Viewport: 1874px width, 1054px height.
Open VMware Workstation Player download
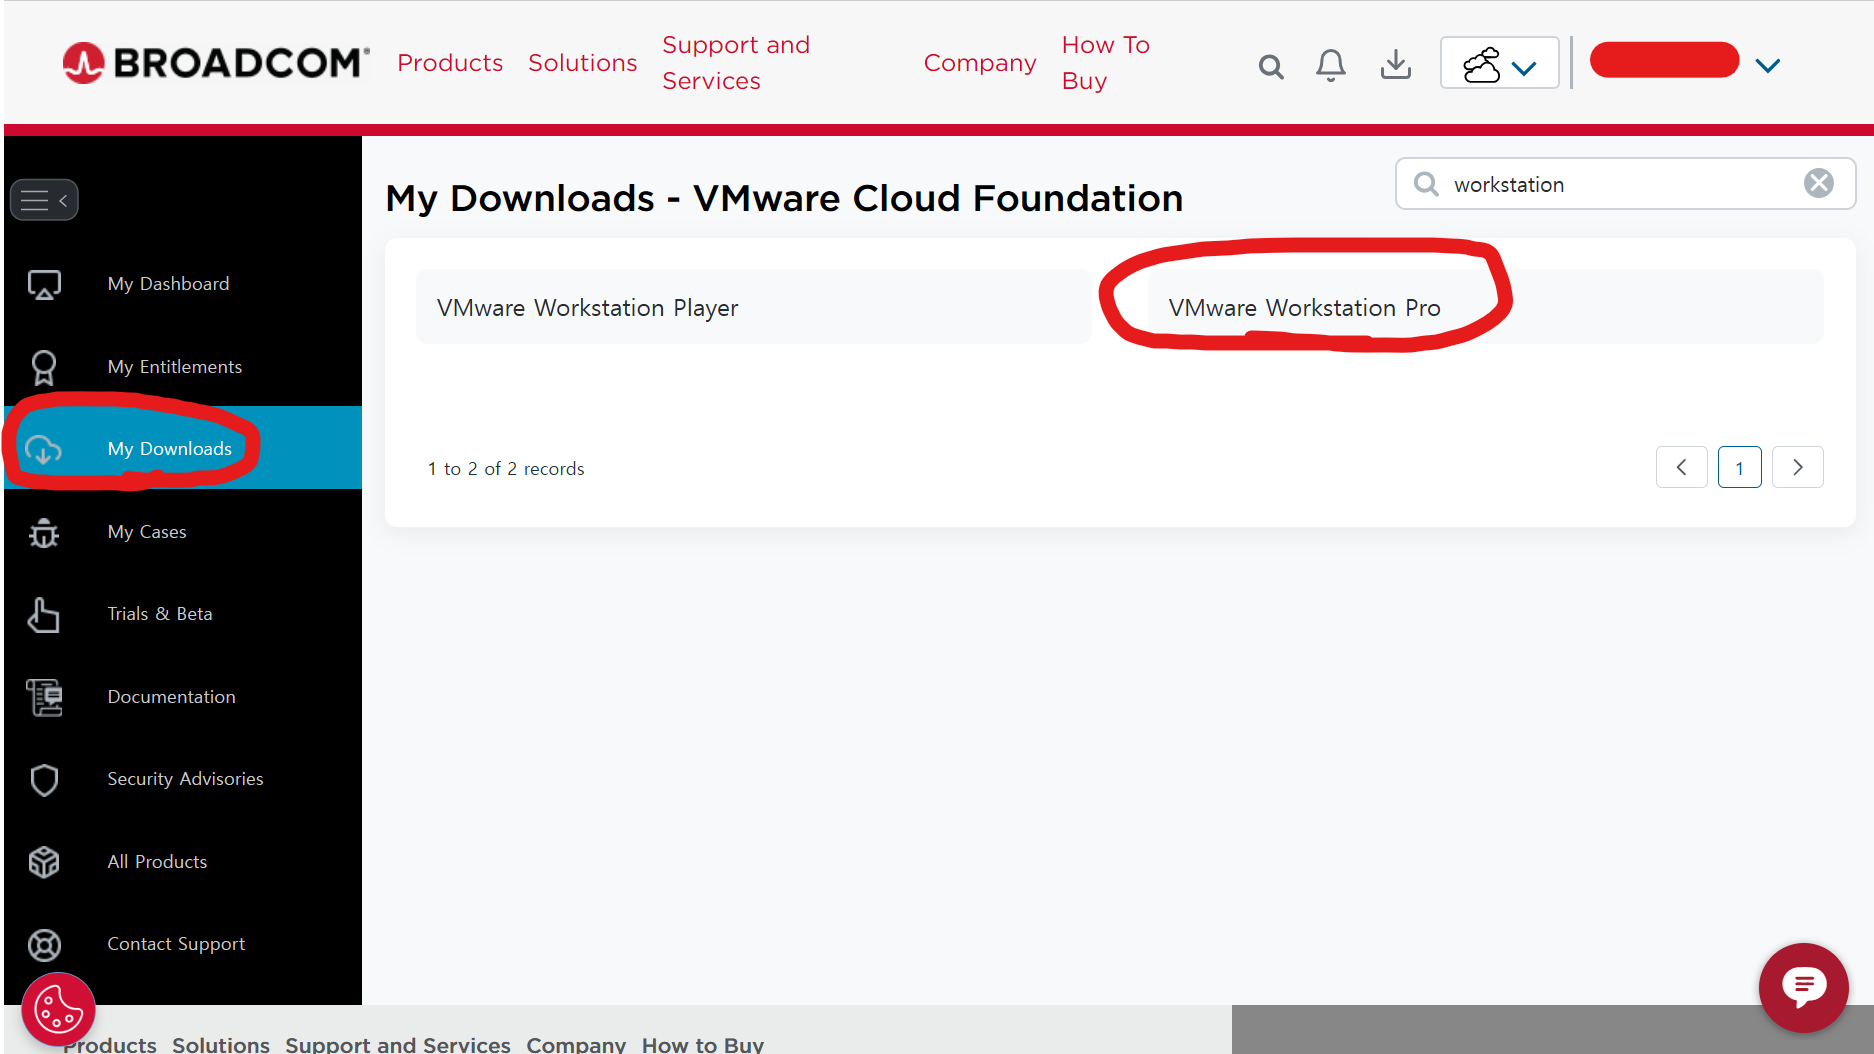[x=753, y=308]
